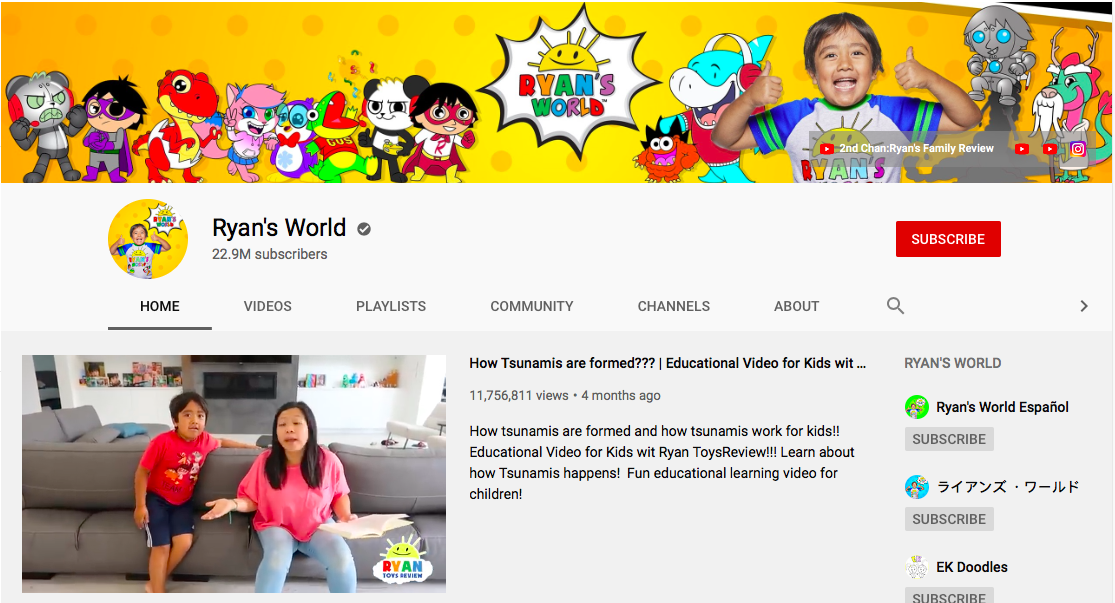This screenshot has height=603, width=1115.
Task: Show more tabs with the right chevron arrow
Action: [1084, 306]
